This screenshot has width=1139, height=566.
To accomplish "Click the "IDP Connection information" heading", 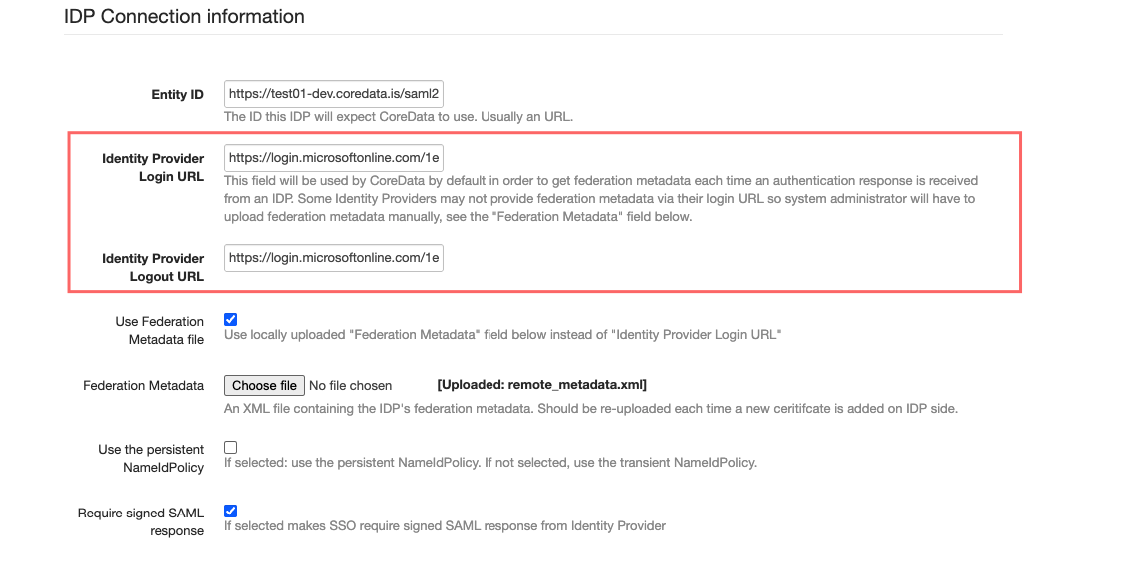I will pos(184,17).
